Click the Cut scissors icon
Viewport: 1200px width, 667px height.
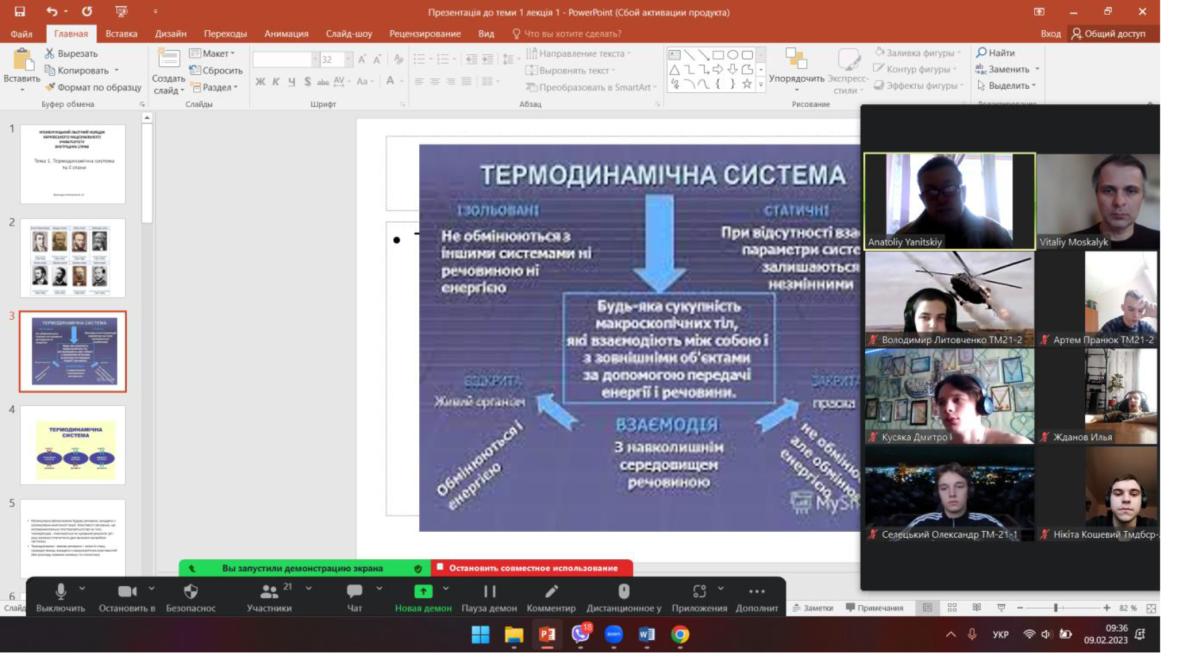[x=50, y=53]
